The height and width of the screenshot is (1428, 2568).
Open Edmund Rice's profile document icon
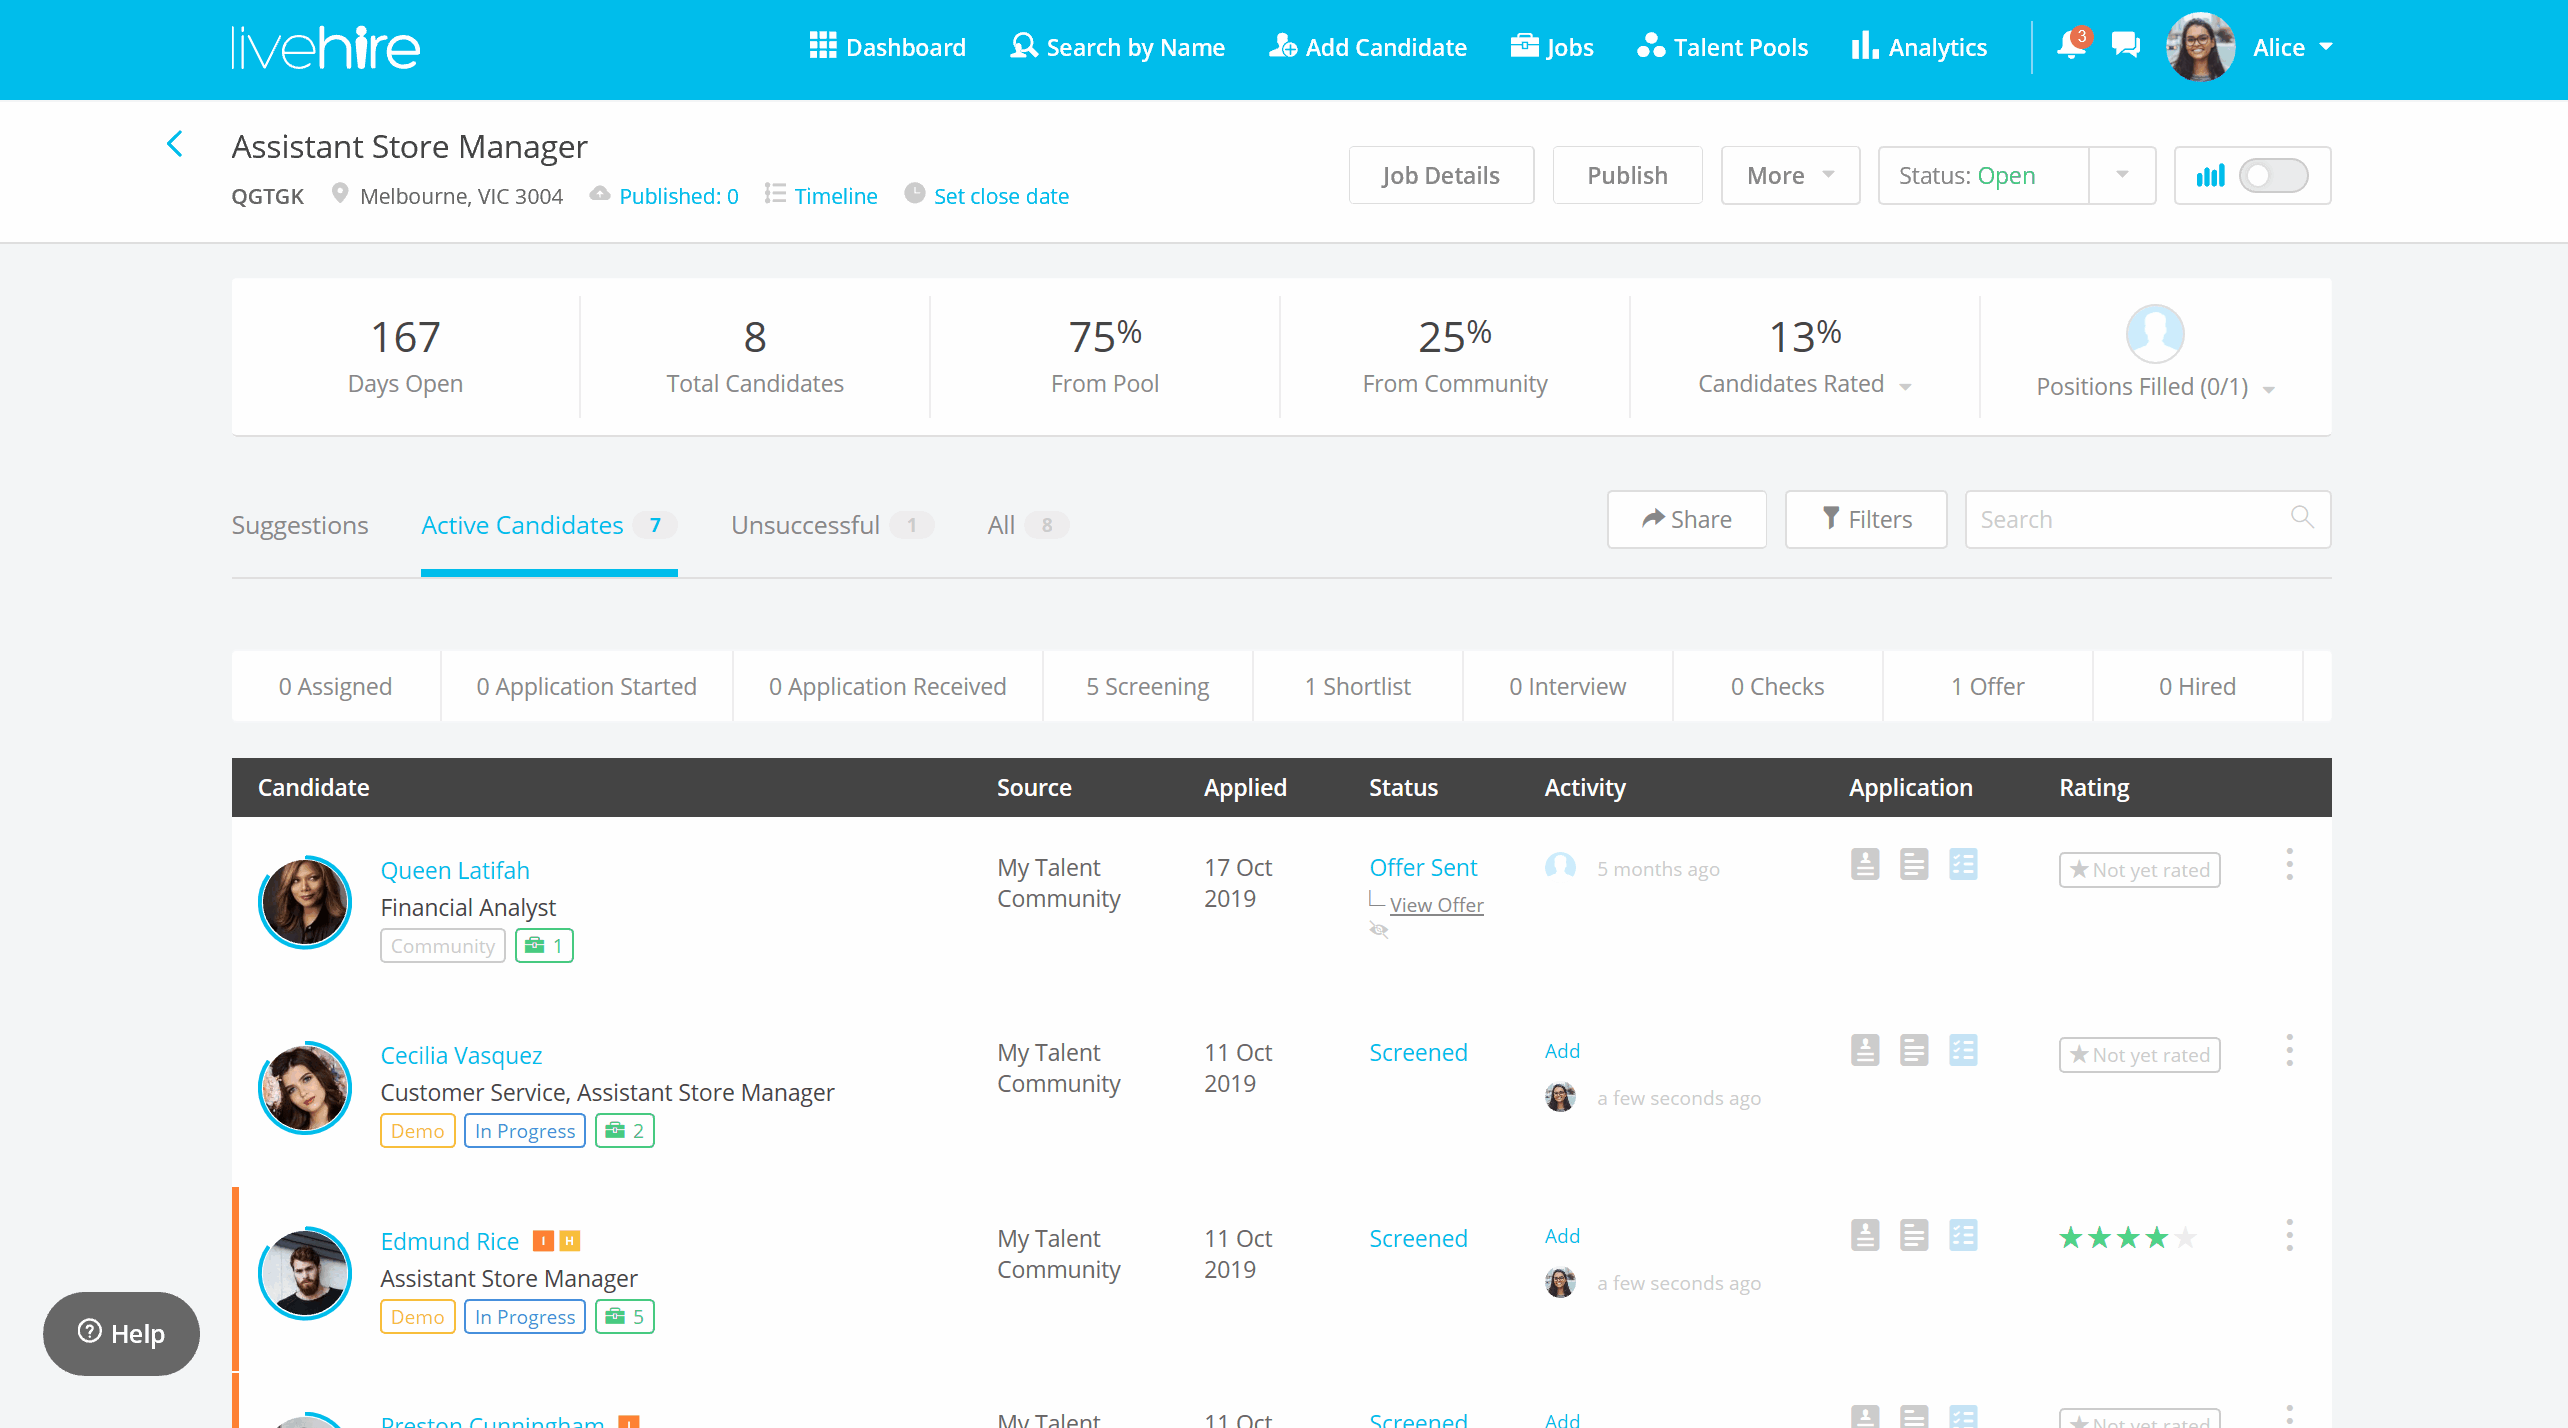click(1865, 1235)
